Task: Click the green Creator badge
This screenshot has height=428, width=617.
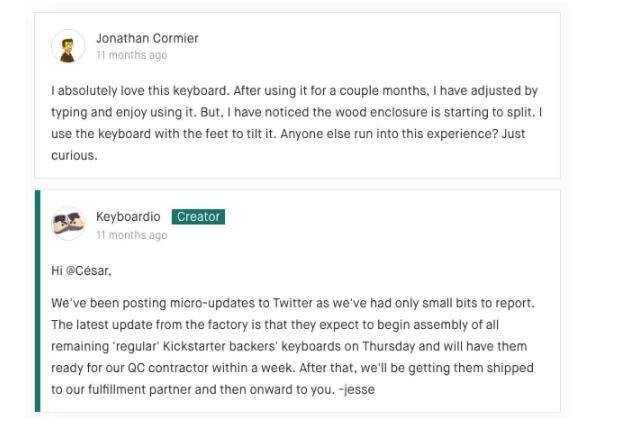Action: 198,217
